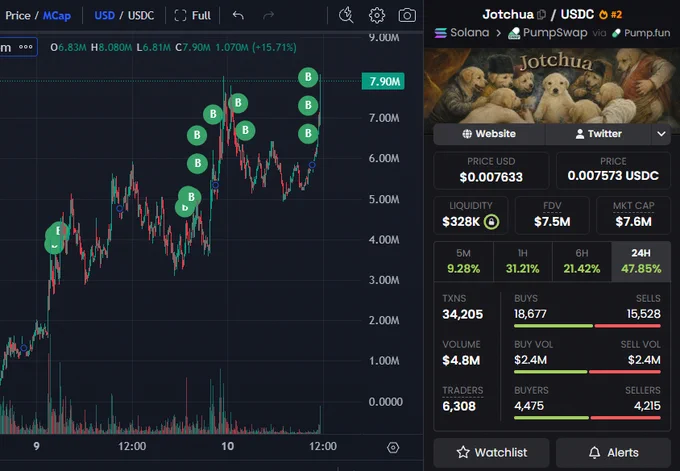Click the 0.007573 USDC price value
Image resolution: width=680 pixels, height=471 pixels.
pyautogui.click(x=613, y=176)
